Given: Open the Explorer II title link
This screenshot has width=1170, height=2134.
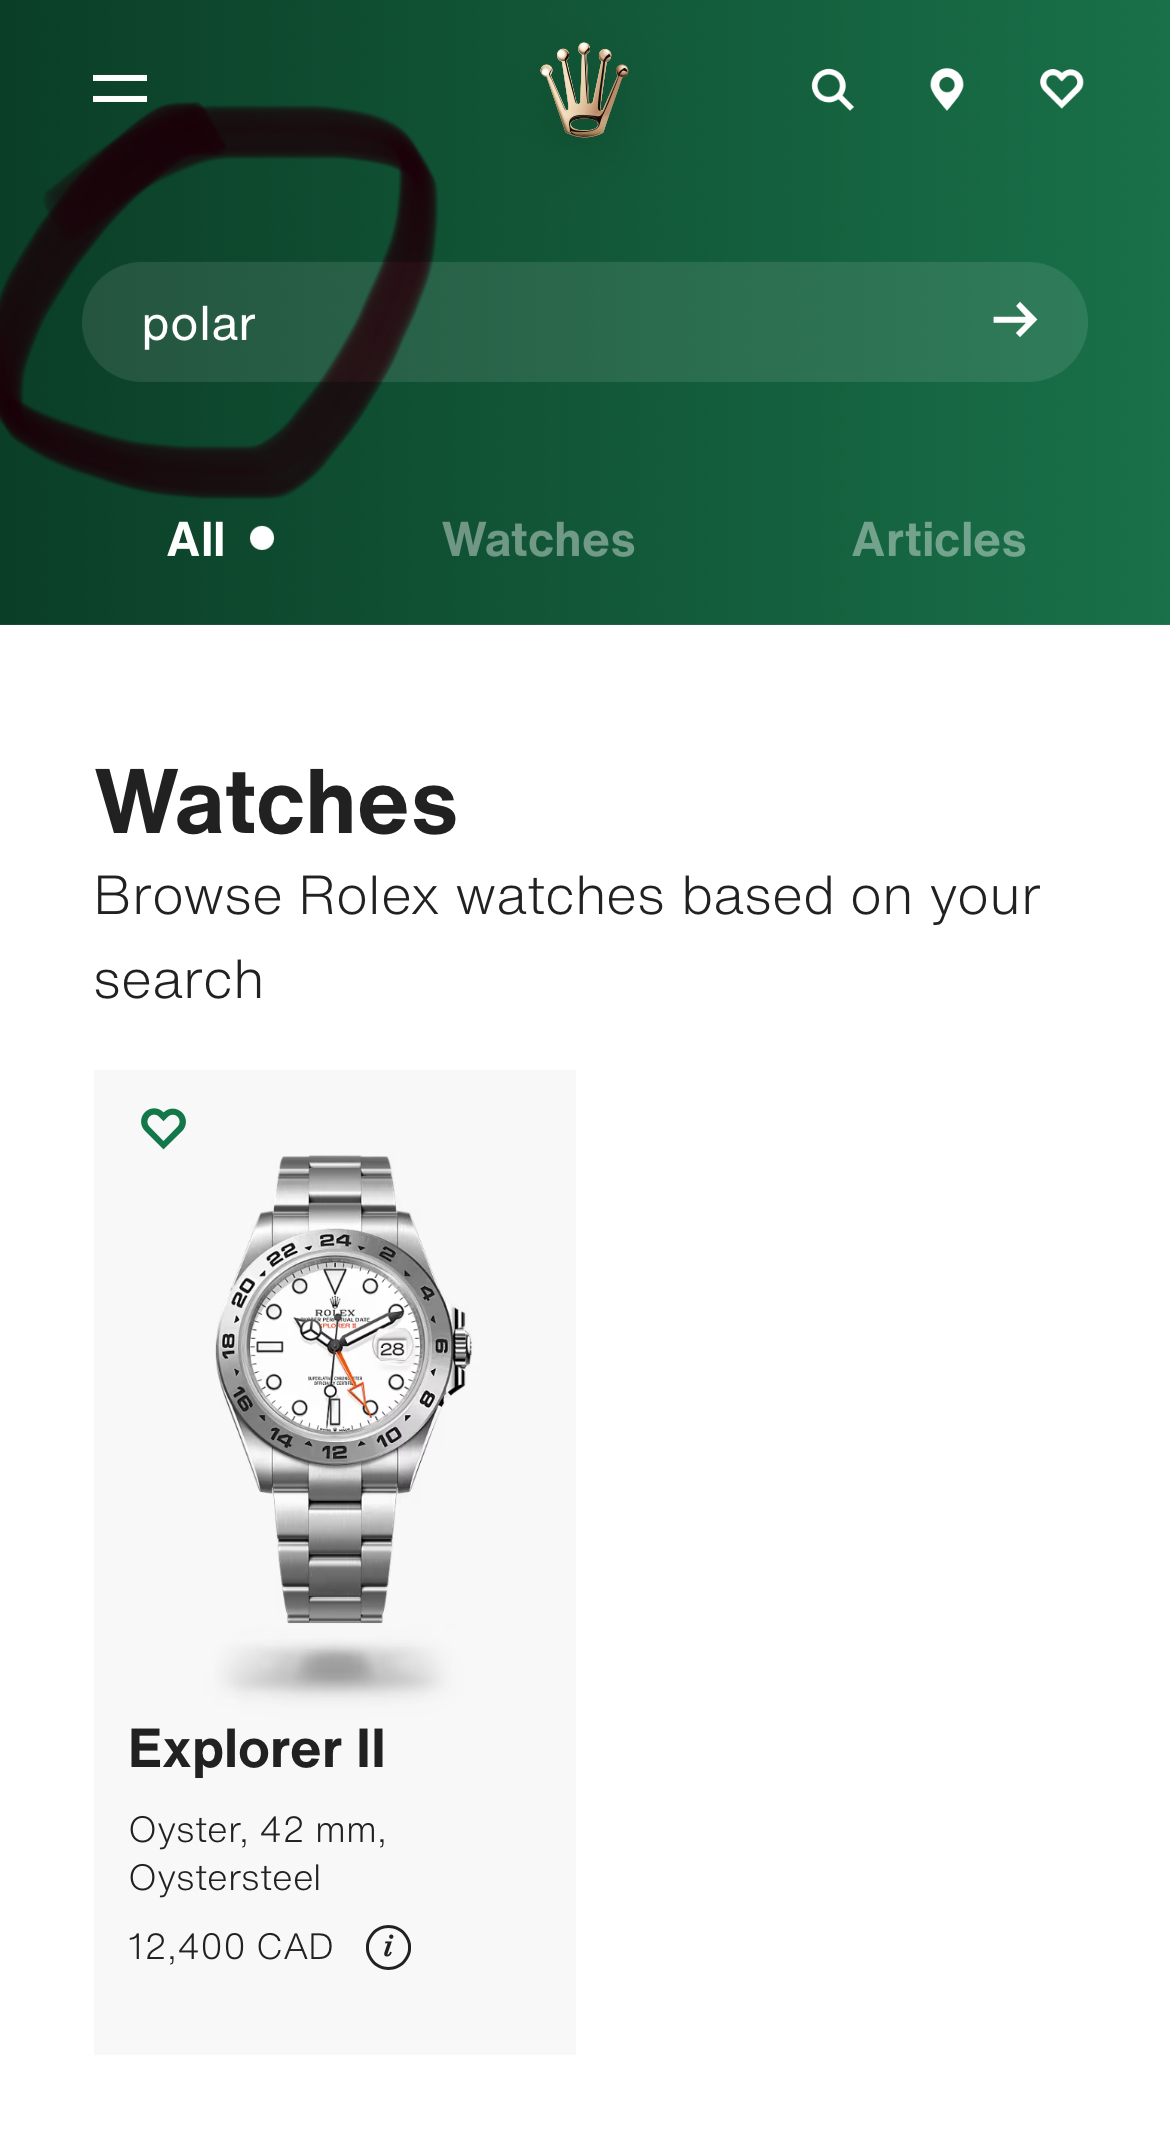Looking at the screenshot, I should tap(257, 1749).
